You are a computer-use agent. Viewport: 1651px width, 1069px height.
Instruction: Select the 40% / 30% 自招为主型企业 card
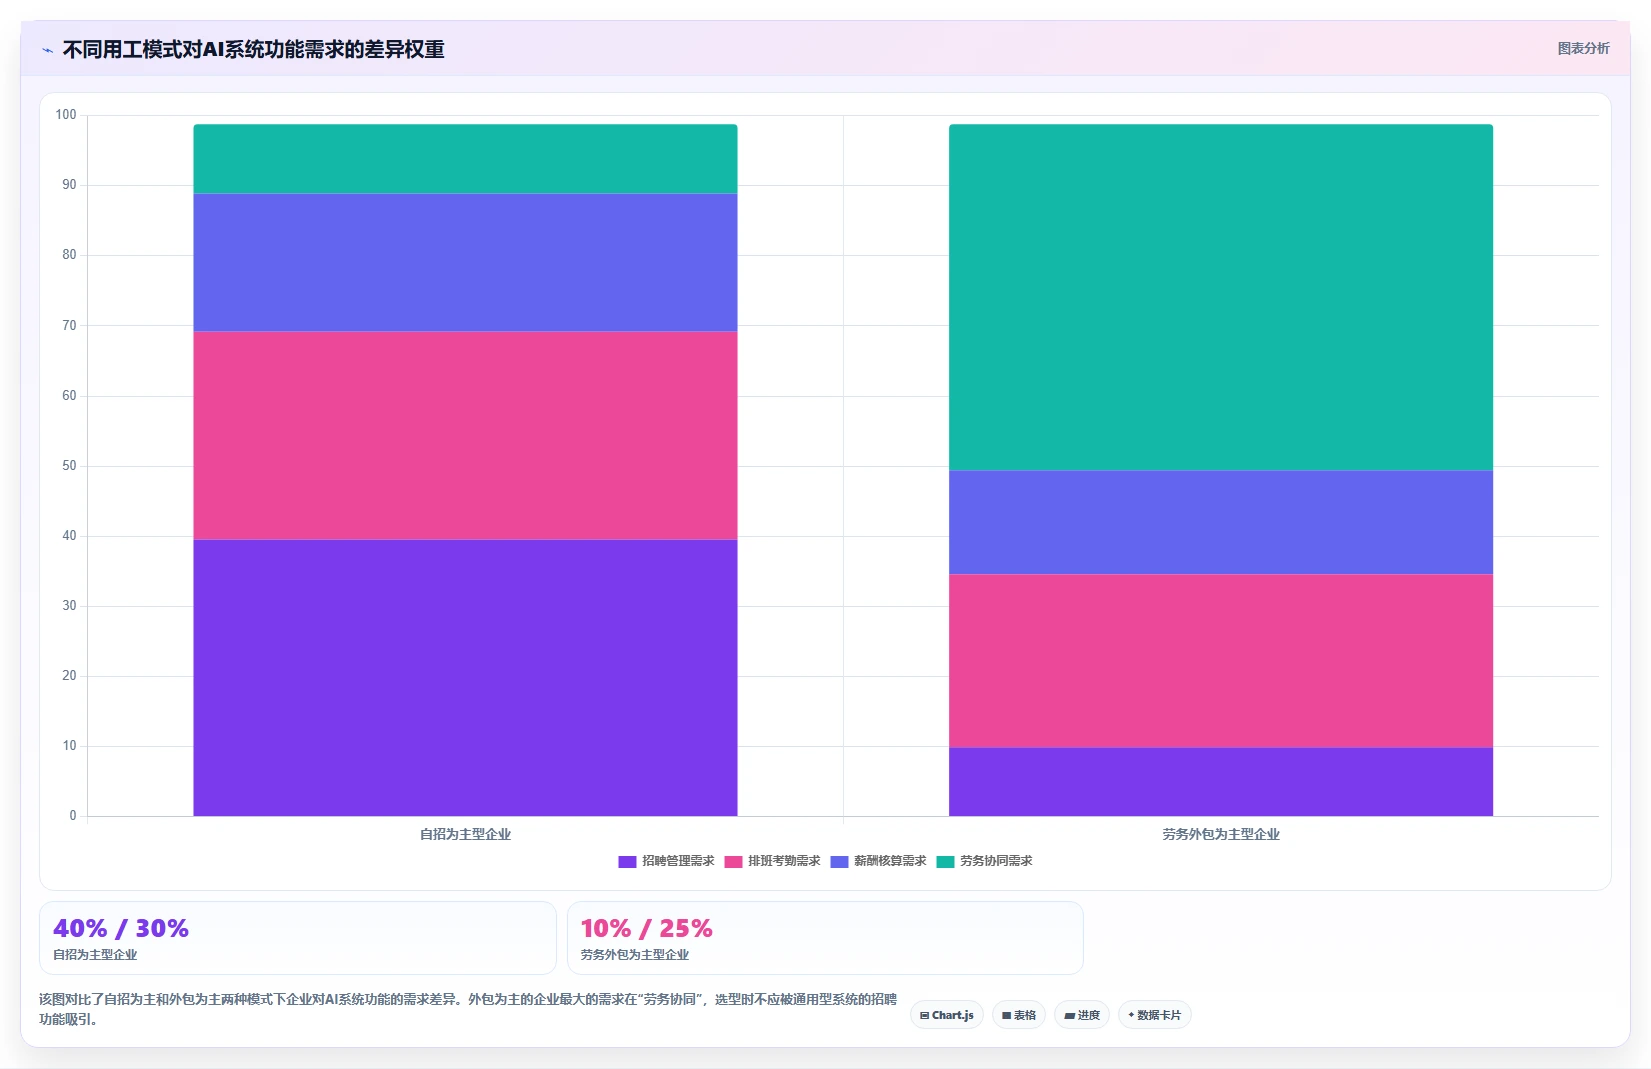point(298,938)
